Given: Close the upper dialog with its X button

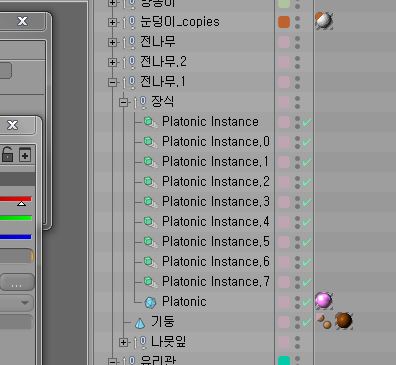Looking at the screenshot, I should pyautogui.click(x=22, y=21).
